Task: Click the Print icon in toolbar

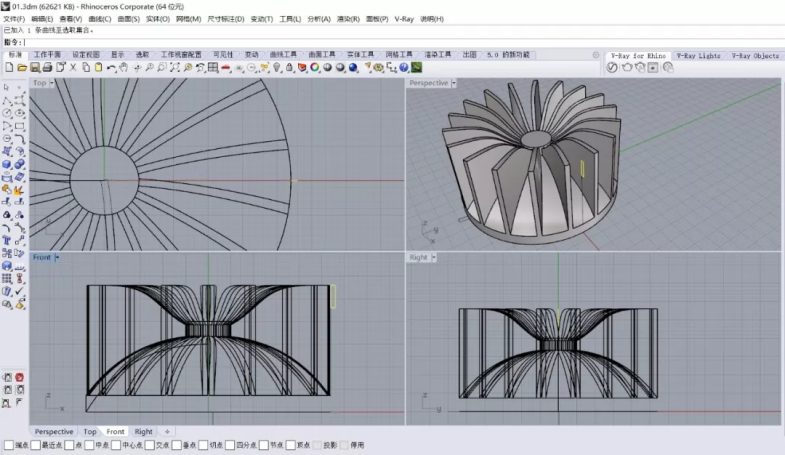Action: pyautogui.click(x=46, y=68)
